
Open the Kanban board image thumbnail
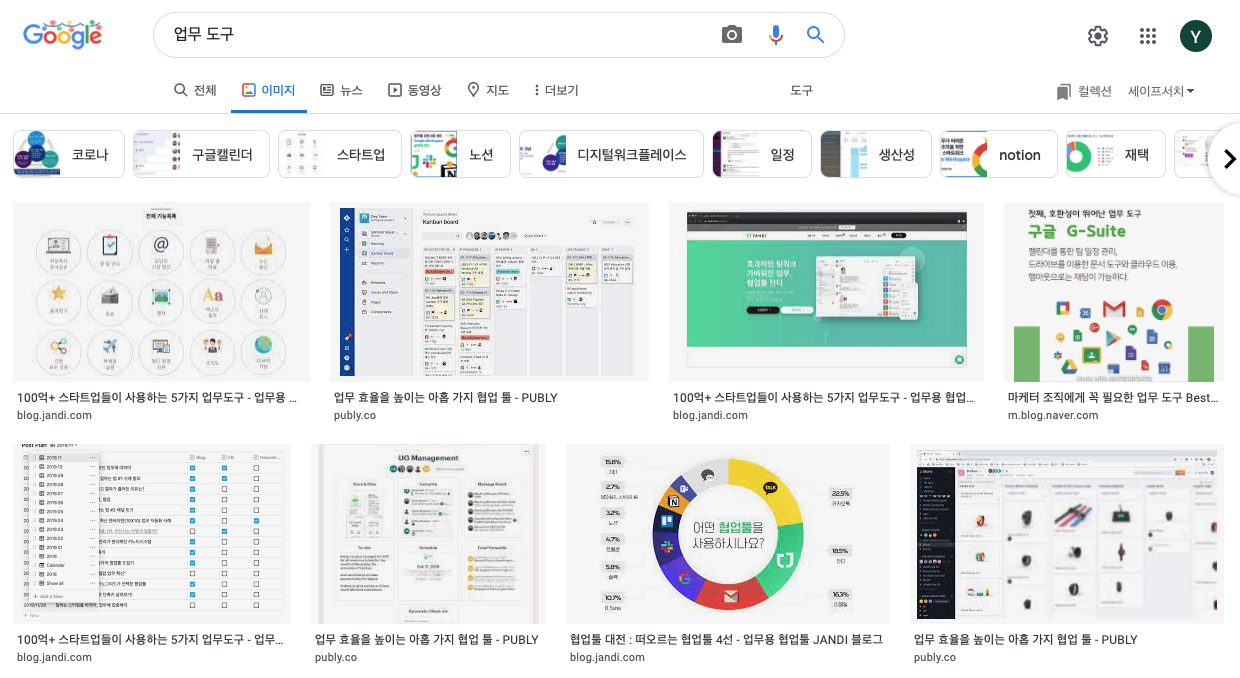click(490, 292)
